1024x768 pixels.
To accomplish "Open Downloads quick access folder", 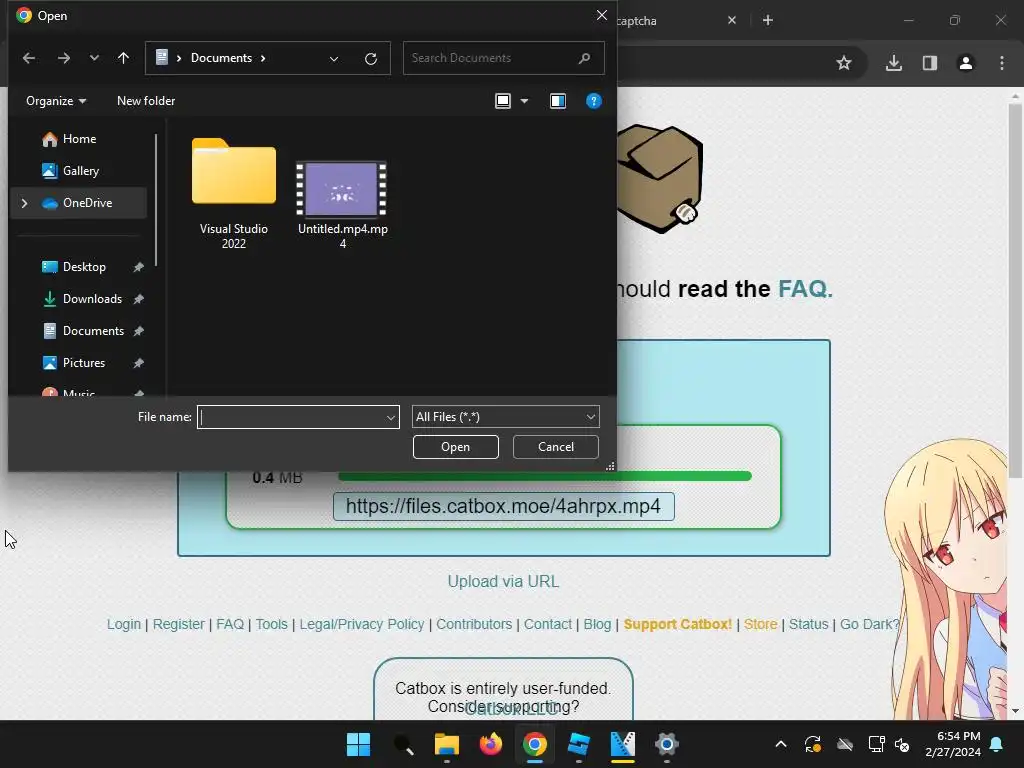I will (92, 299).
